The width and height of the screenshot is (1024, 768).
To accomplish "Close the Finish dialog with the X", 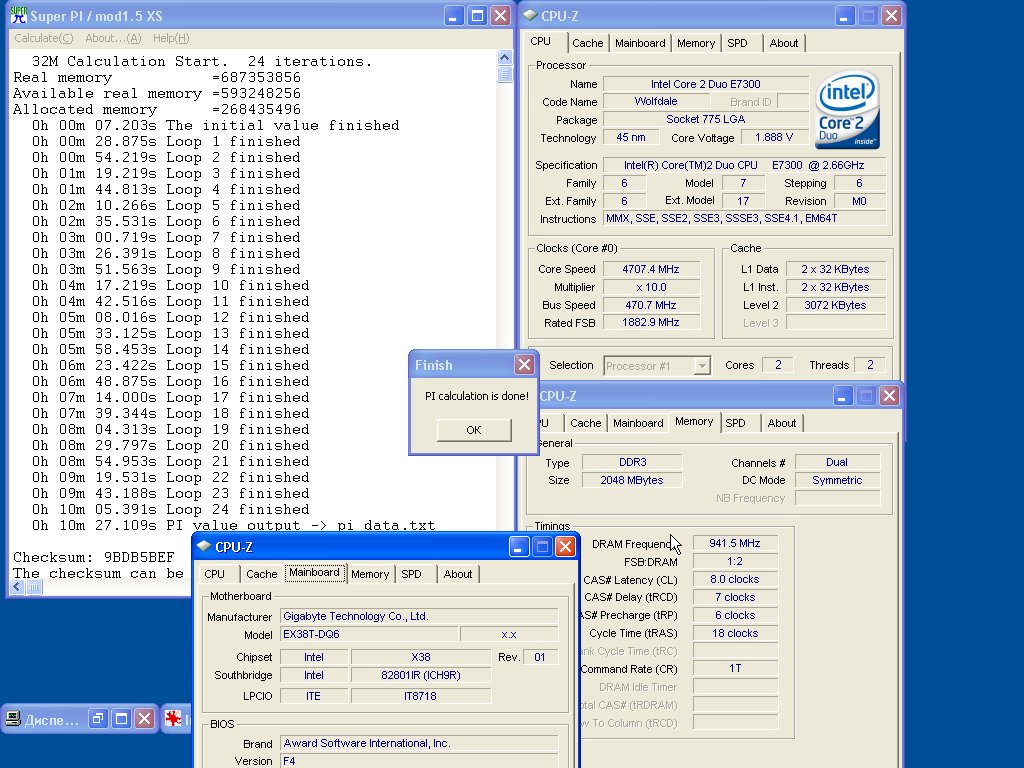I will 524,364.
